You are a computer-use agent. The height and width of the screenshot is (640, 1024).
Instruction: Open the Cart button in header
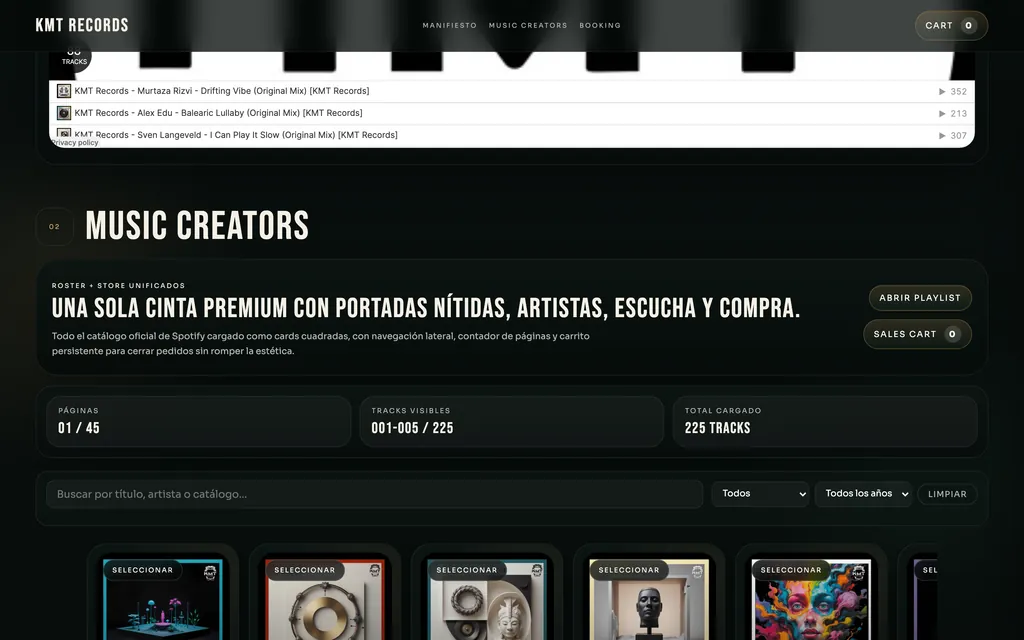point(951,25)
